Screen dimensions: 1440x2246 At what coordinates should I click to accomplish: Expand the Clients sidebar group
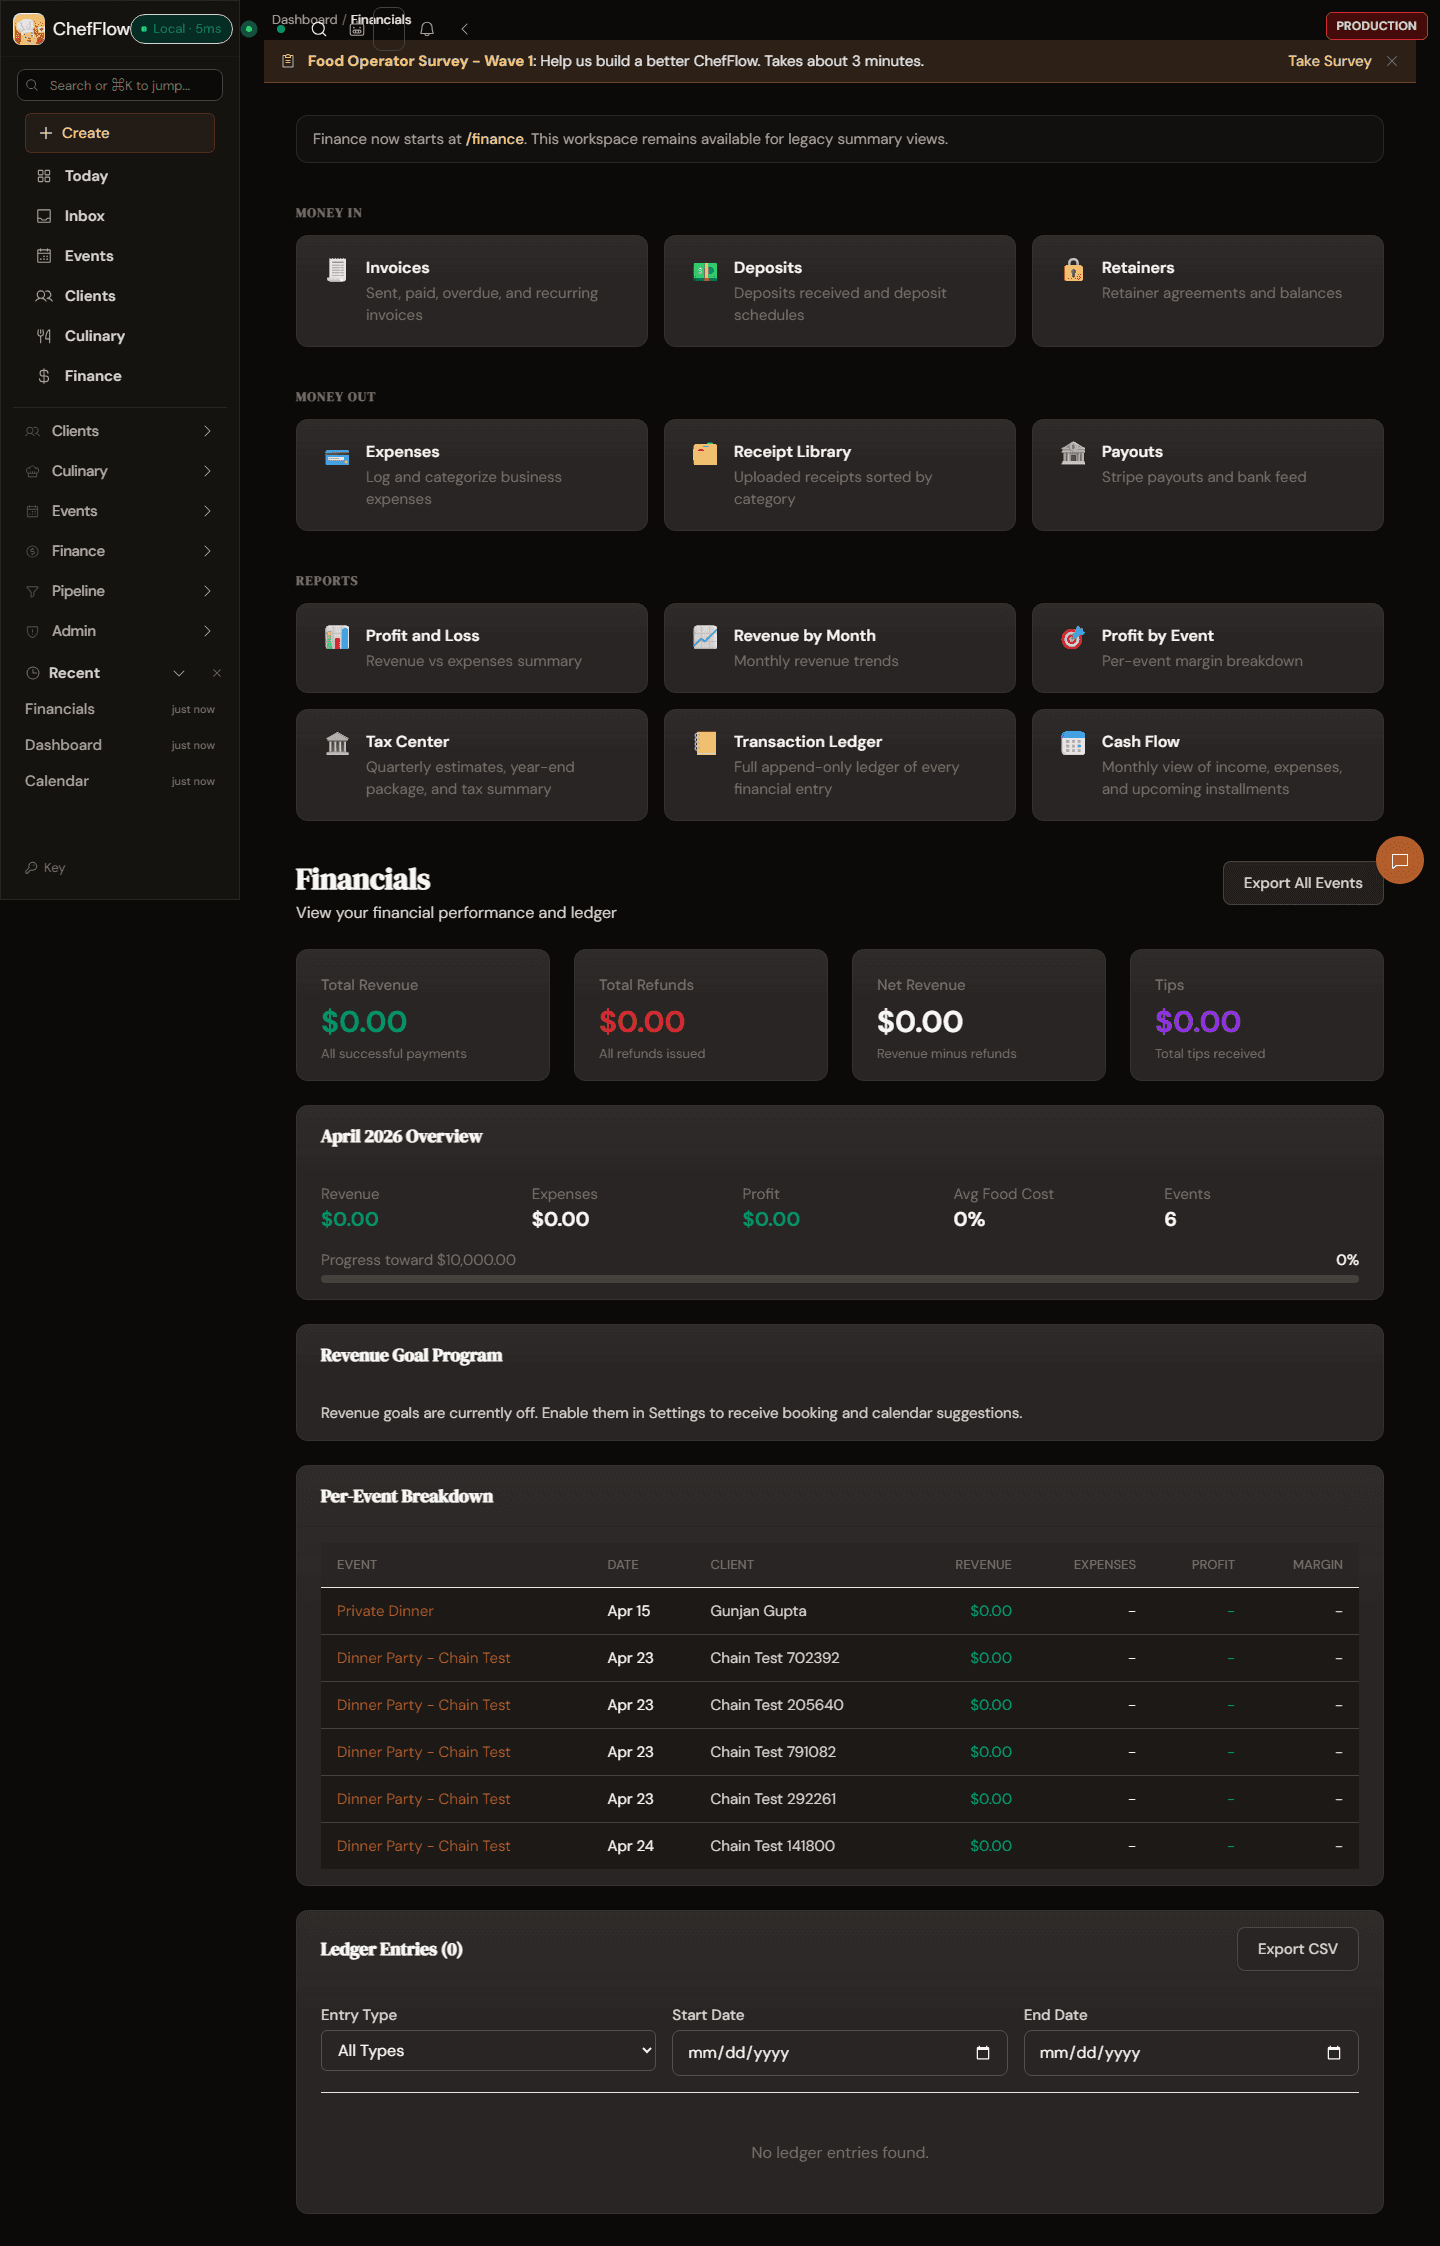(120, 431)
